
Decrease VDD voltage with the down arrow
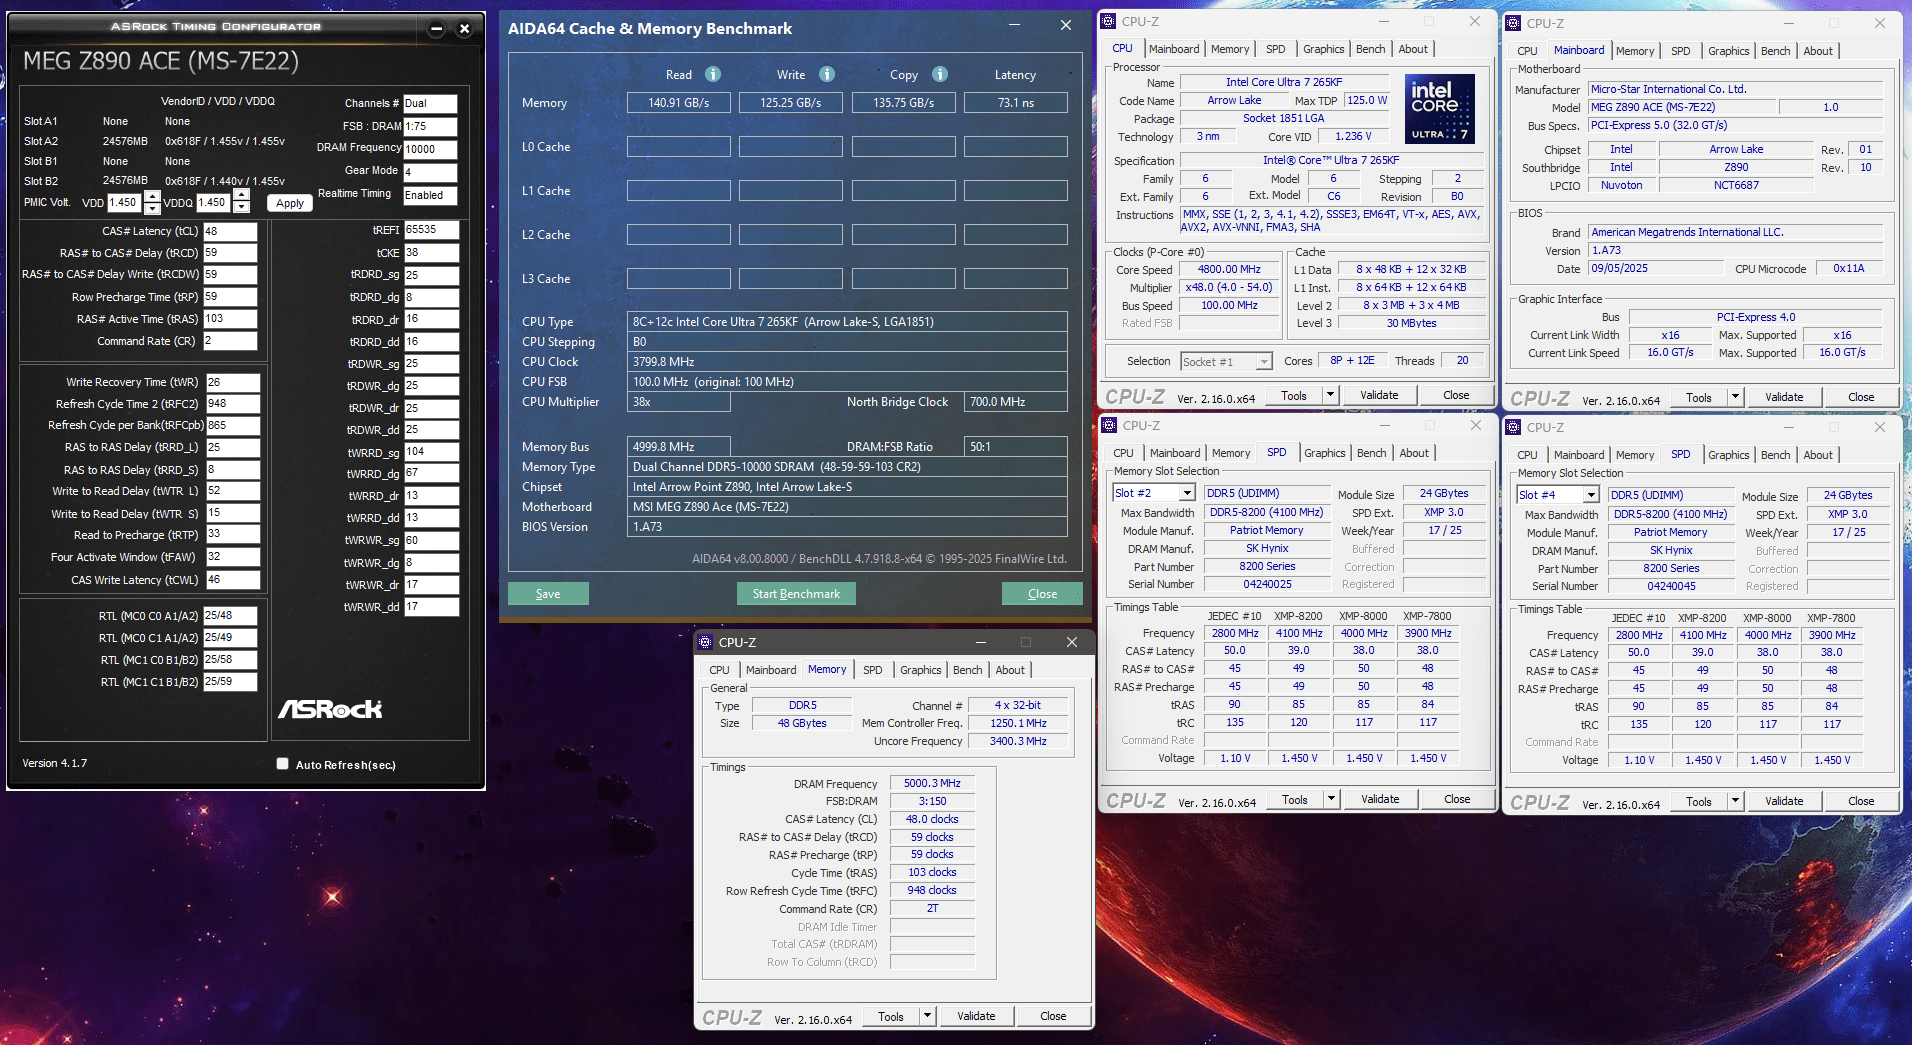(x=152, y=208)
